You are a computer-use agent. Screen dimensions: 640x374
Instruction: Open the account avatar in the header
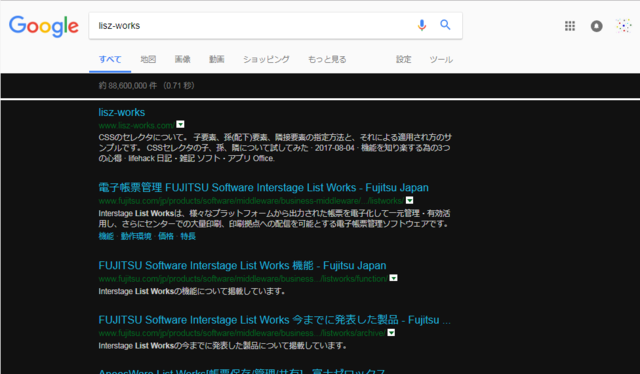pos(624,26)
